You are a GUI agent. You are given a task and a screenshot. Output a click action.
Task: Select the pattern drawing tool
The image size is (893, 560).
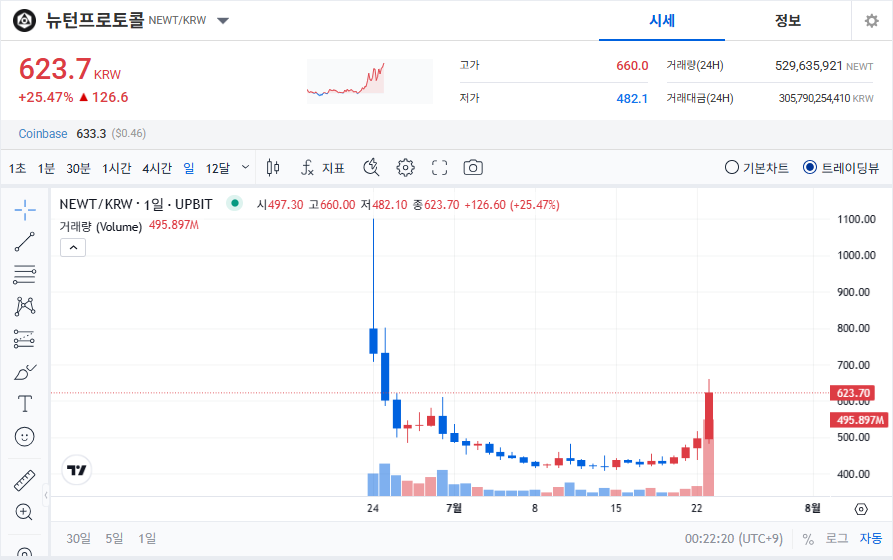24,306
